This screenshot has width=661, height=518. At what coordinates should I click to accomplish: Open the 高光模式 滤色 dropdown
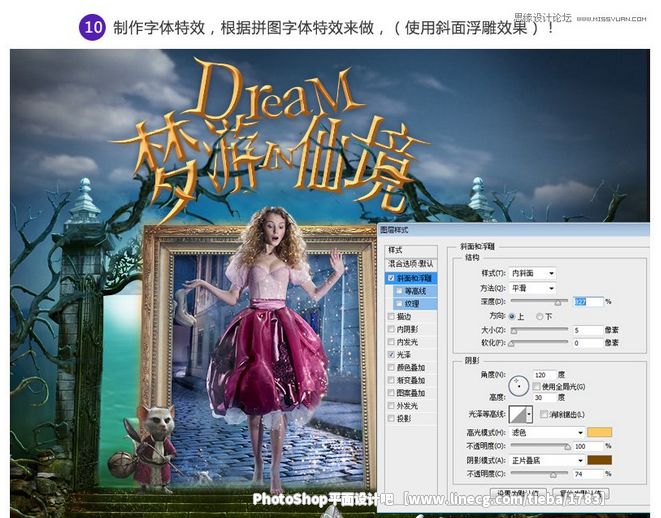coord(547,432)
